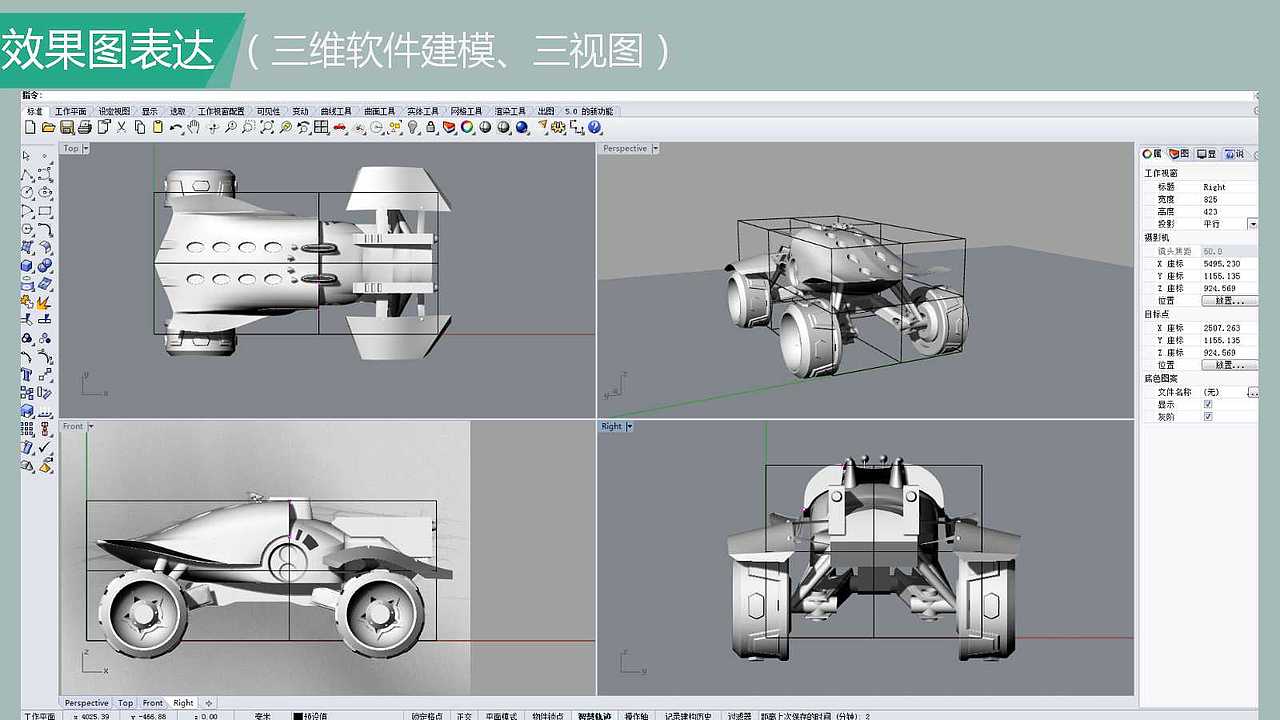The height and width of the screenshot is (720, 1280).
Task: Select the New File icon on the toolbar
Action: coord(31,128)
